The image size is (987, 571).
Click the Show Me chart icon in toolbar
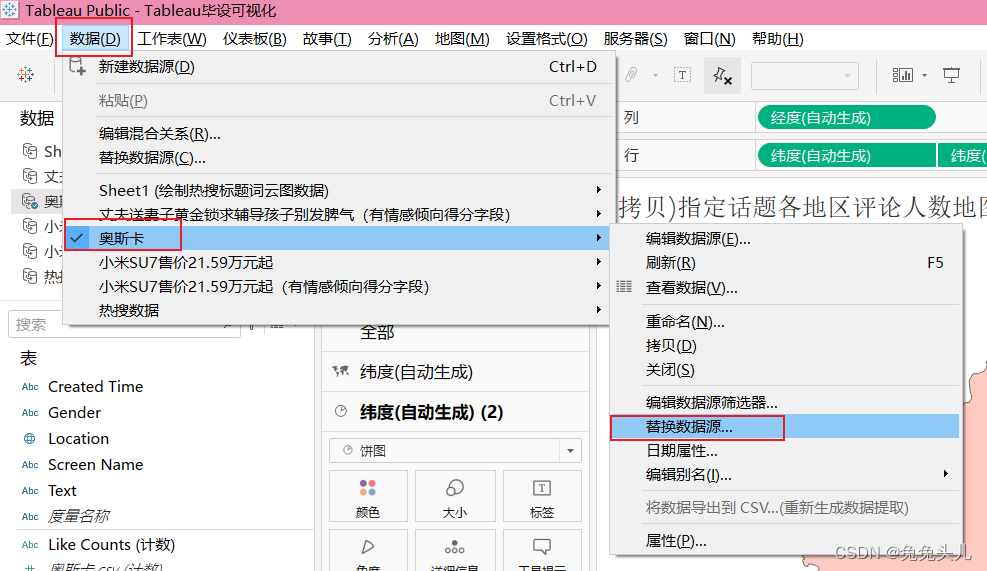tap(903, 76)
